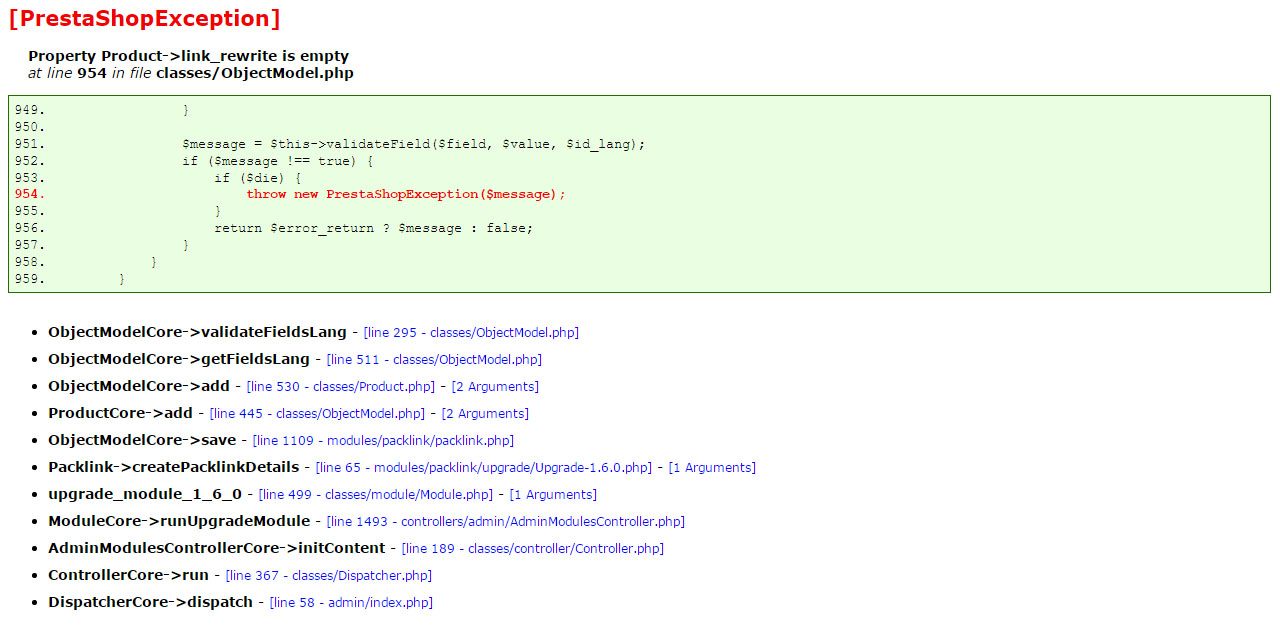Open the line 499 classes/module/Module.php link

click(376, 494)
